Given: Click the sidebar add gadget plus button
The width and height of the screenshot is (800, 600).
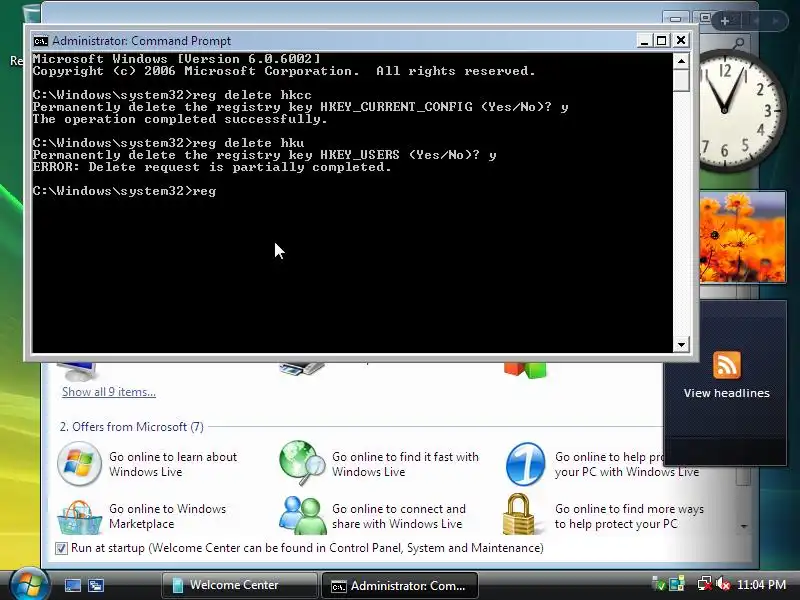Looking at the screenshot, I should pyautogui.click(x=725, y=21).
